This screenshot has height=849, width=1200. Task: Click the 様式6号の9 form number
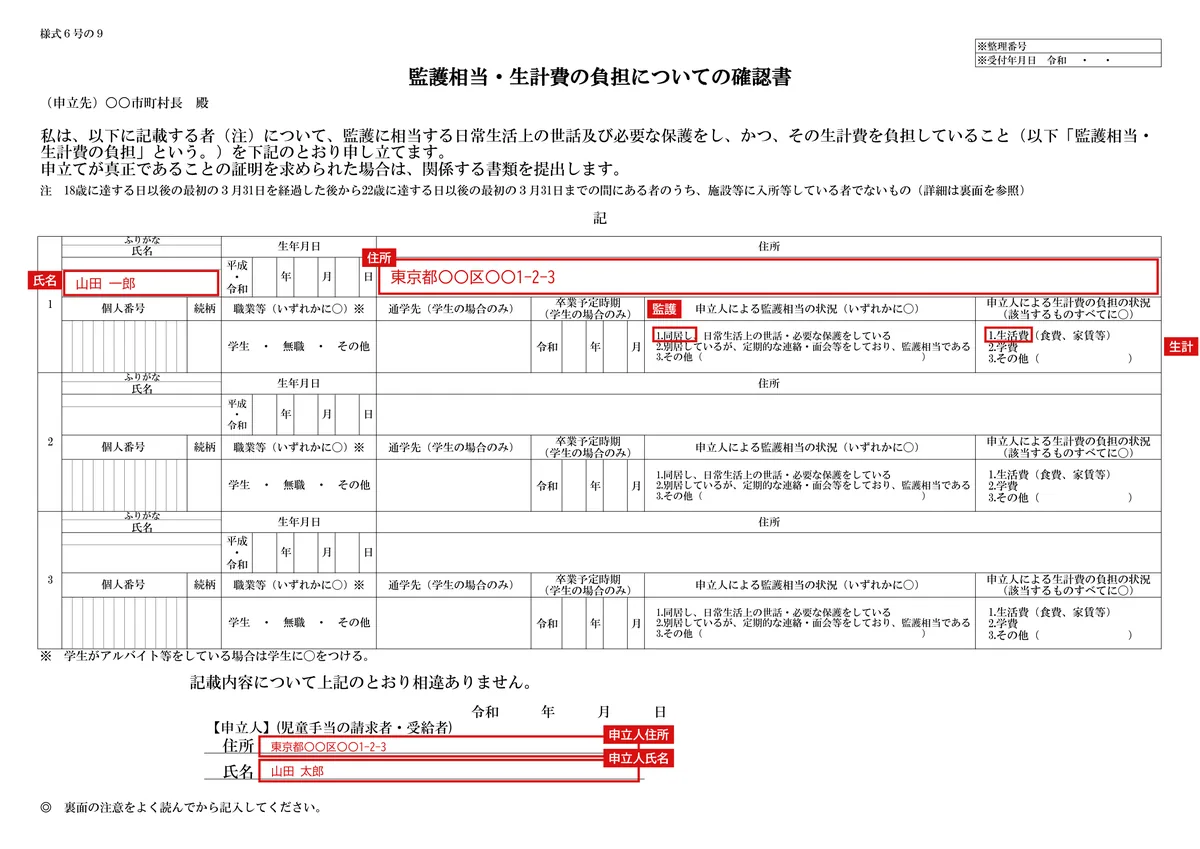(x=71, y=35)
